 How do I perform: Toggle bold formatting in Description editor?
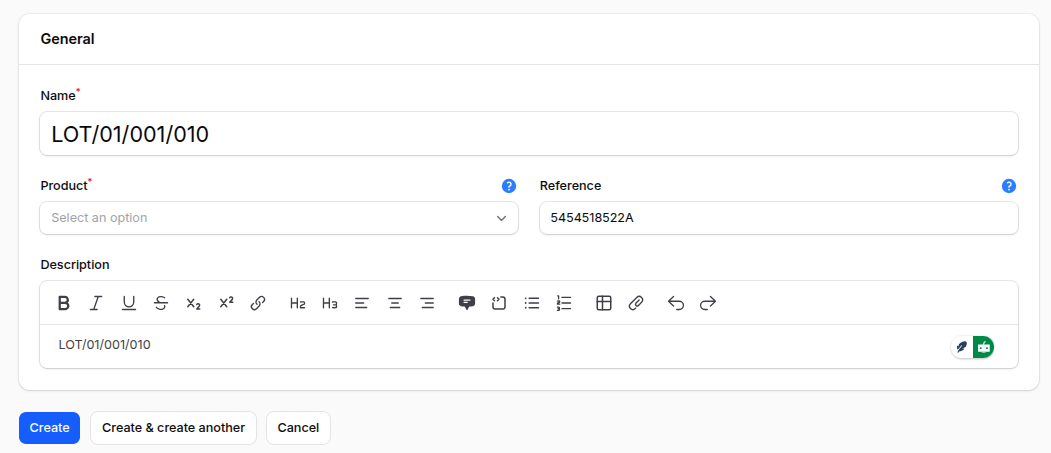pos(63,303)
